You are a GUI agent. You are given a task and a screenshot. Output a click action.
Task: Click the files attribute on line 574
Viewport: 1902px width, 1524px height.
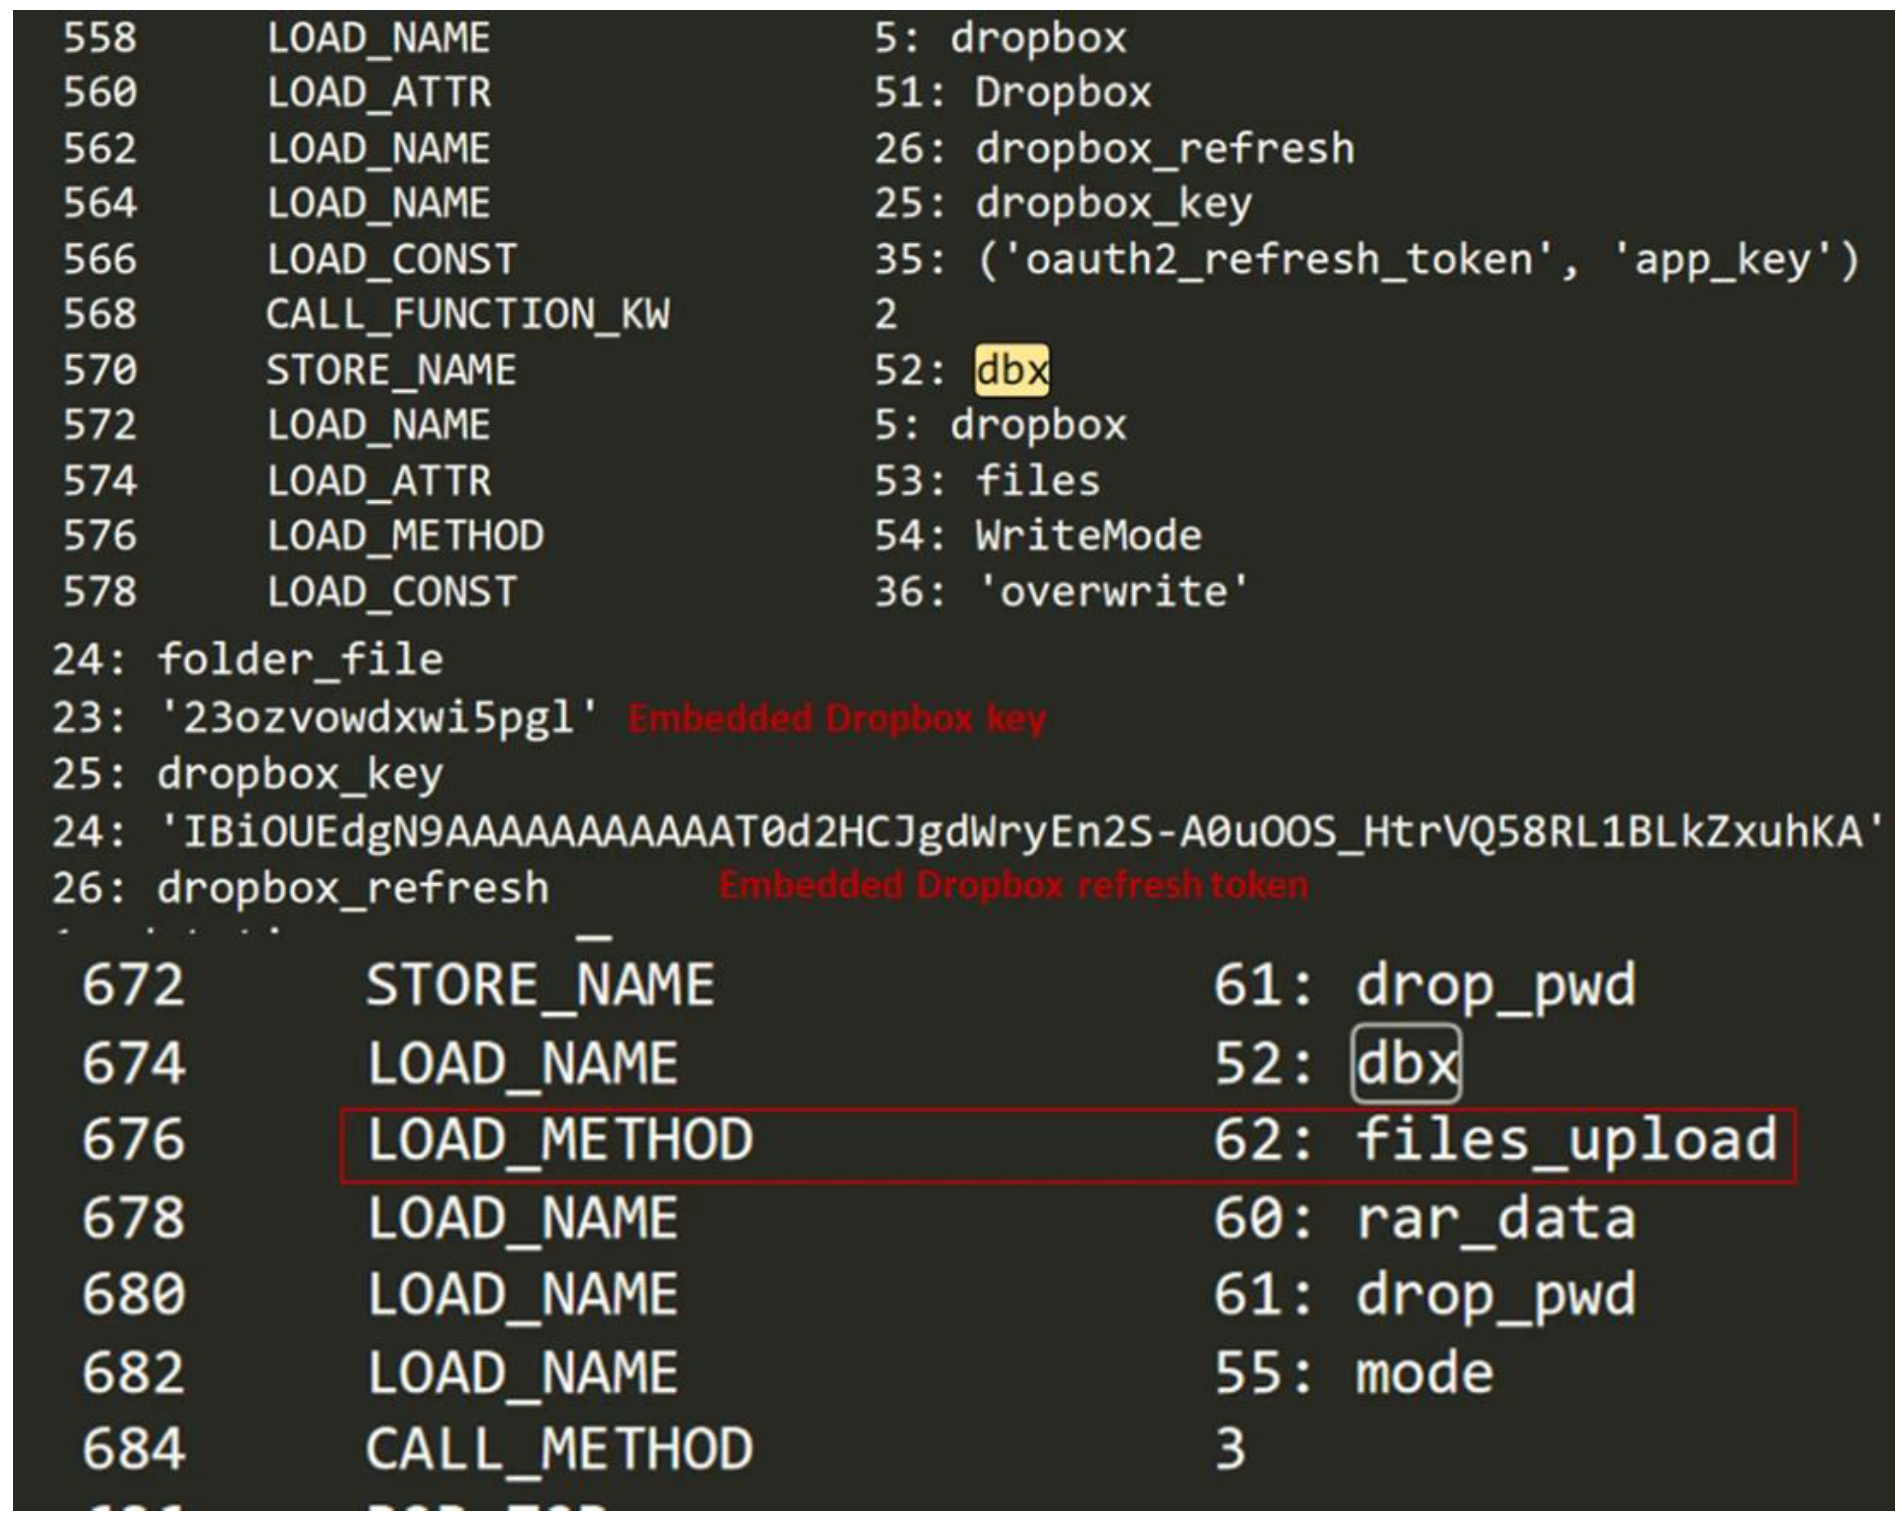[x=1037, y=481]
